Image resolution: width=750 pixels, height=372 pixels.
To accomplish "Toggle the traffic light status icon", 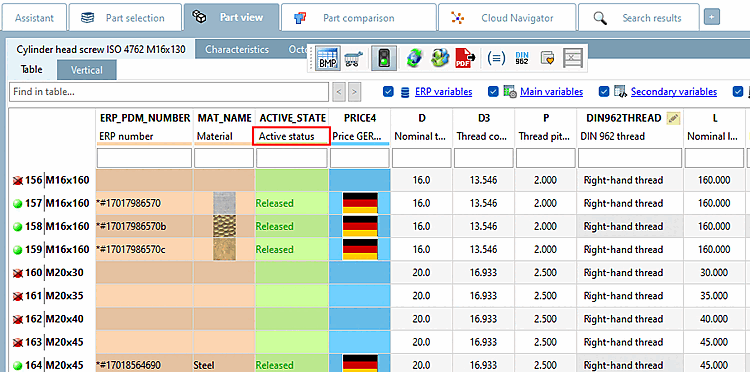I will [384, 58].
